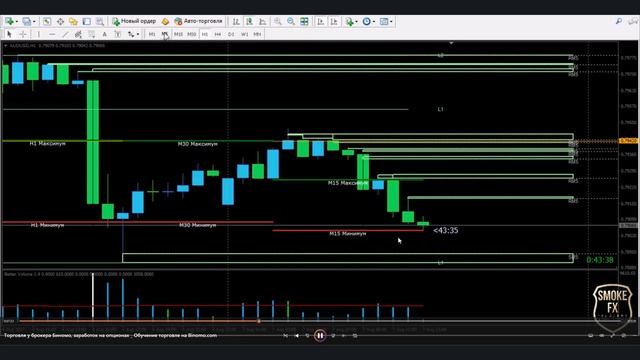
Task: Open the Templates dropdown arrow
Action: [391, 21]
